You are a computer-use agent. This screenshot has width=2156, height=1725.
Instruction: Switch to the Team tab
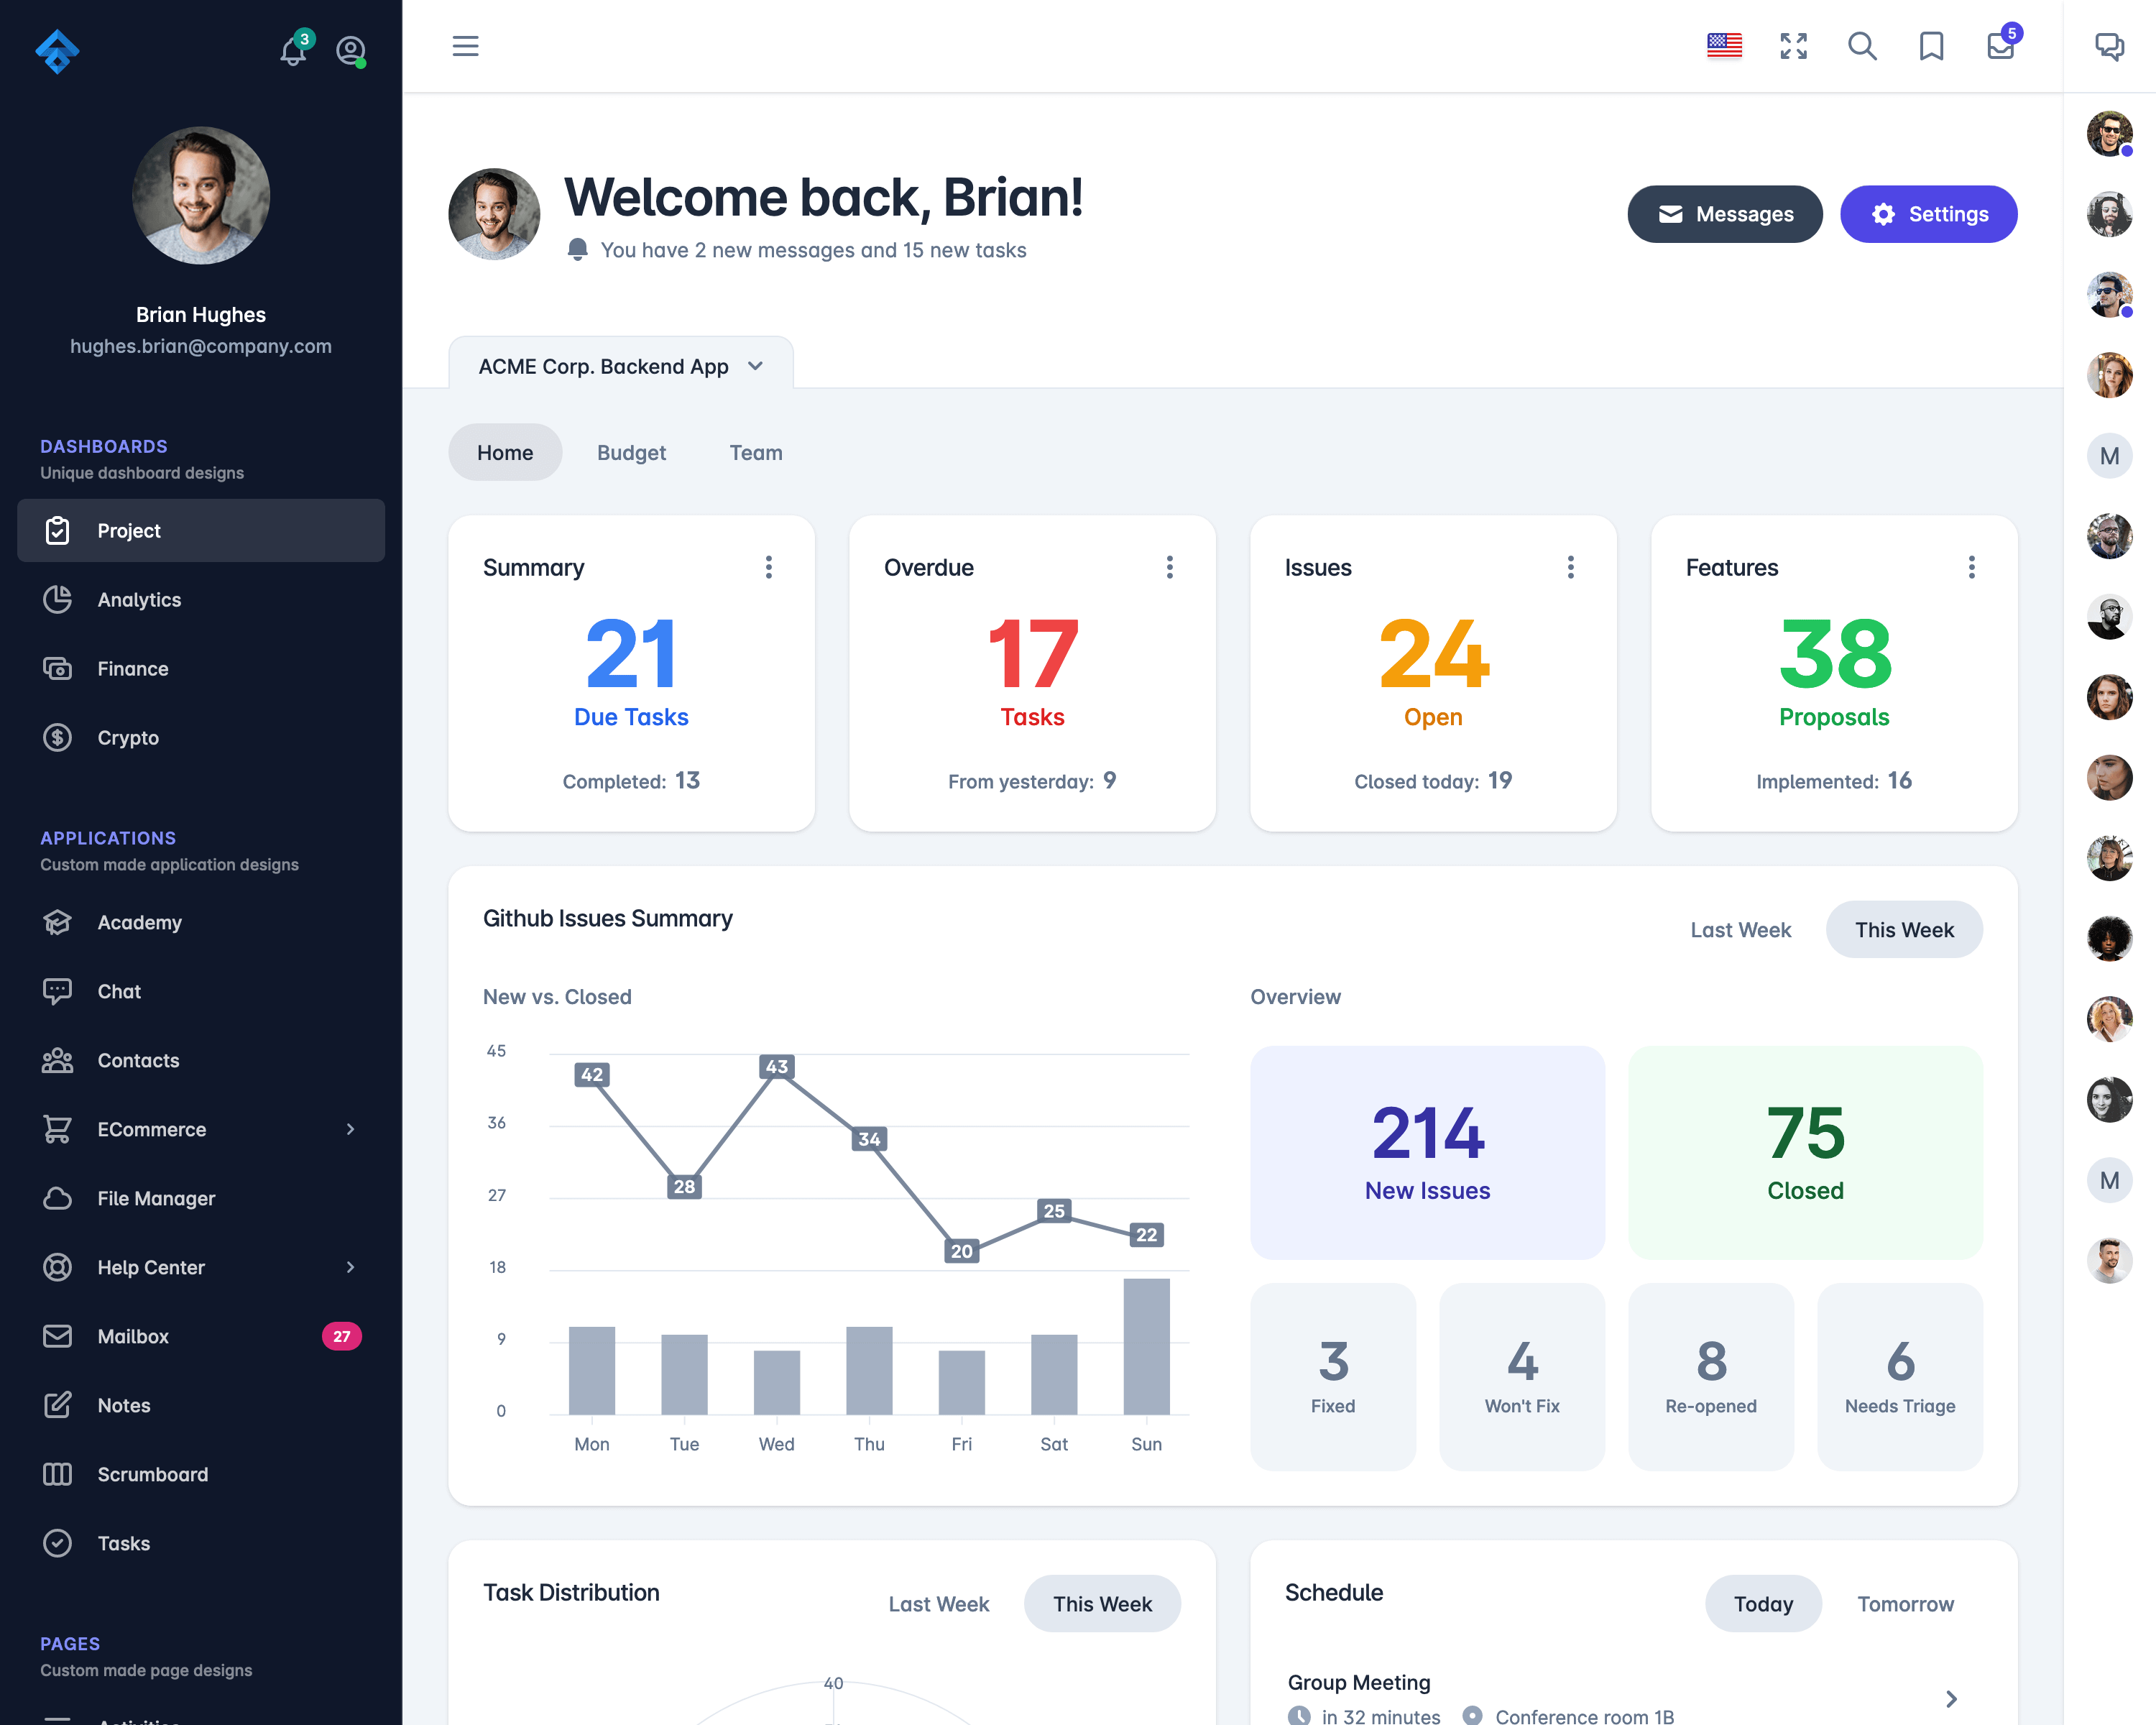pyautogui.click(x=757, y=452)
